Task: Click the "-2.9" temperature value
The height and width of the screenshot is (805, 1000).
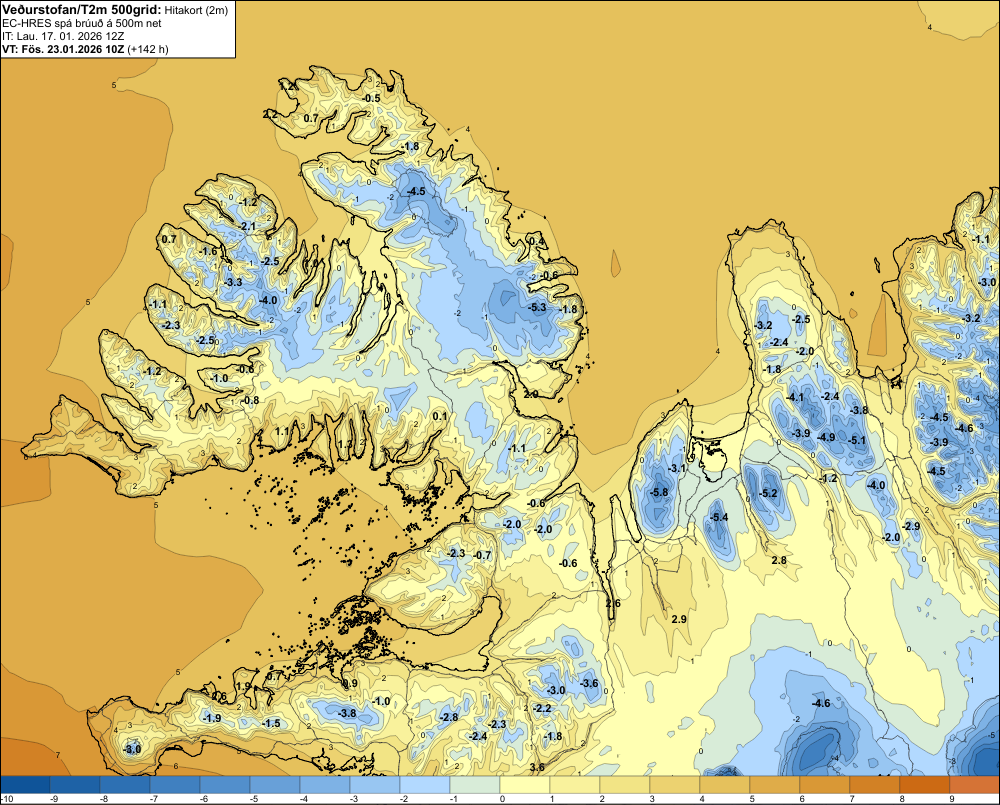Action: coord(911,526)
